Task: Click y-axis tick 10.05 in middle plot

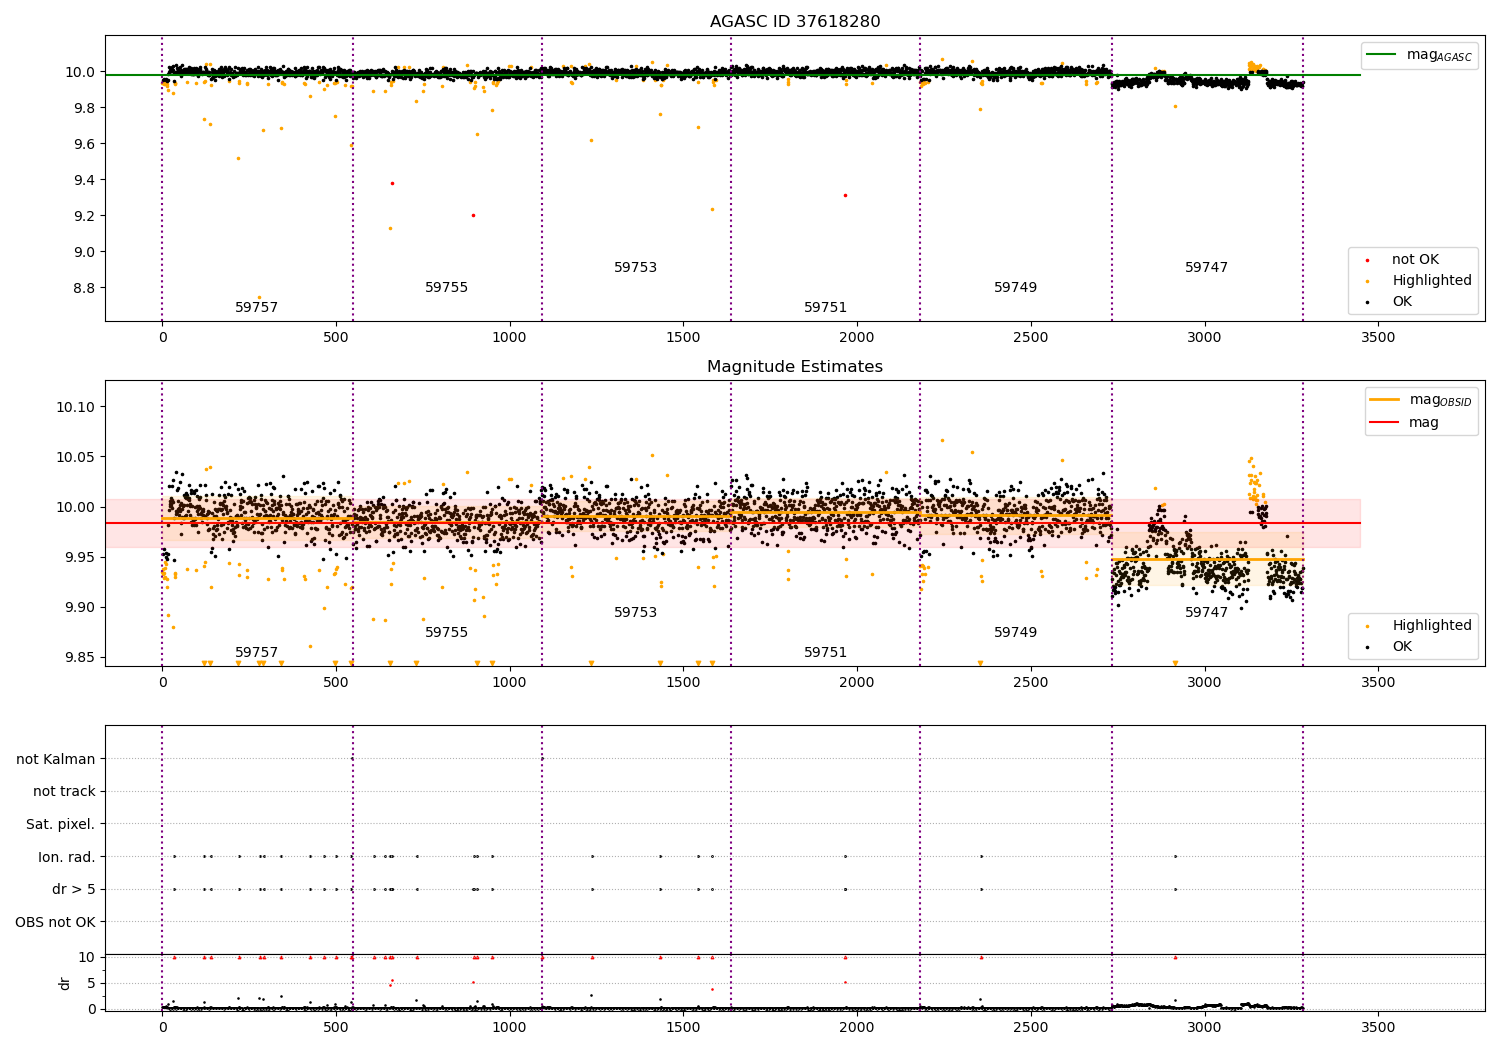Action: pyautogui.click(x=76, y=457)
